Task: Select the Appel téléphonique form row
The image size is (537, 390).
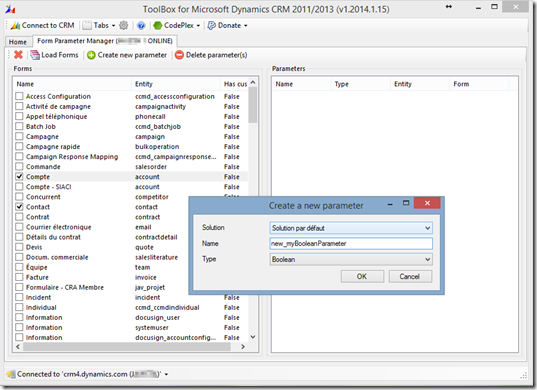Action: 131,116
